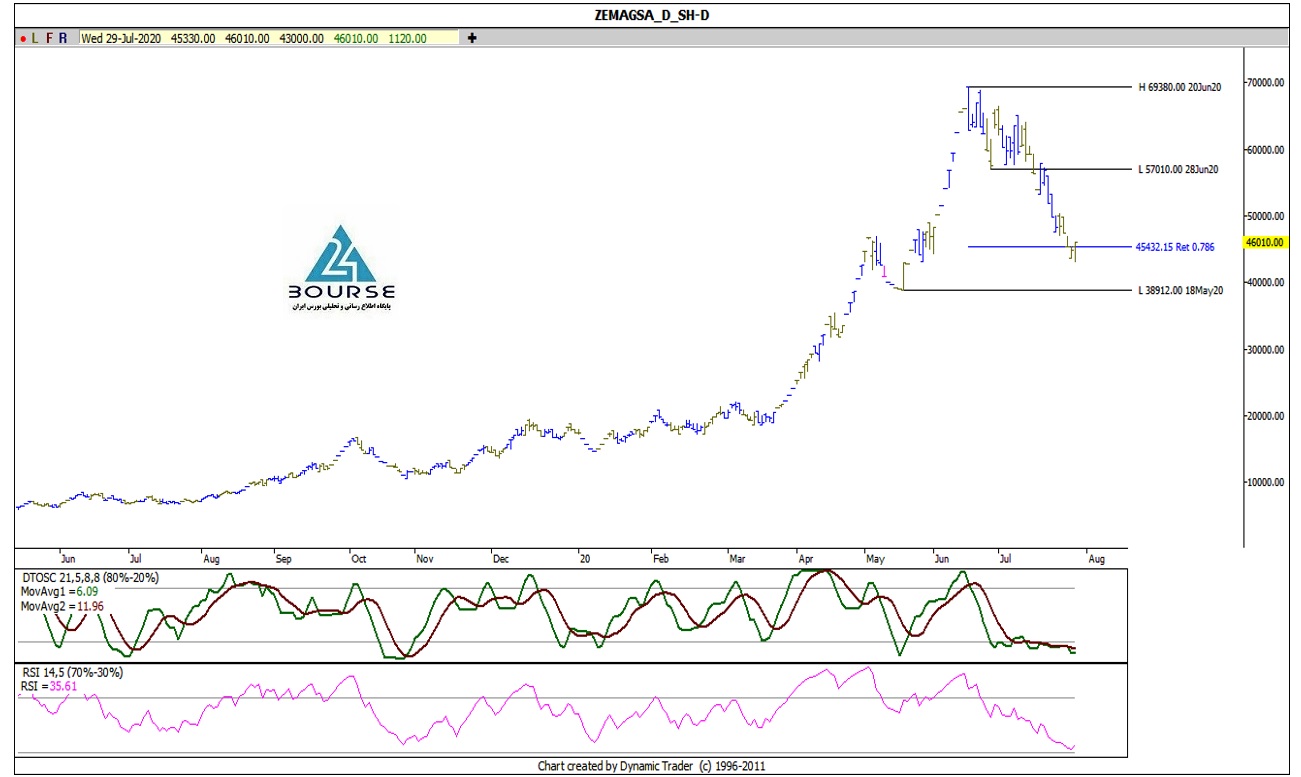Click the date field Wed 29-Jul-2020
Image resolution: width=1301 pixels, height=777 pixels.
click(123, 38)
